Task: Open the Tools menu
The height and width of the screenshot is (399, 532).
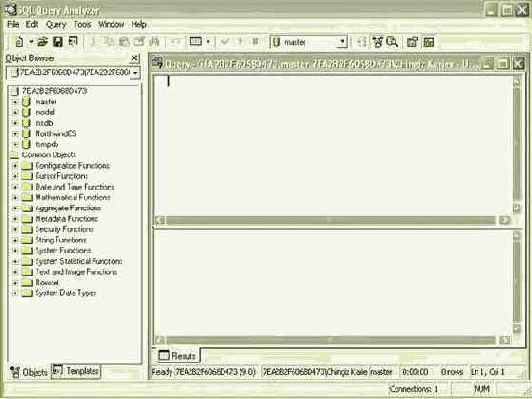Action: click(x=82, y=24)
